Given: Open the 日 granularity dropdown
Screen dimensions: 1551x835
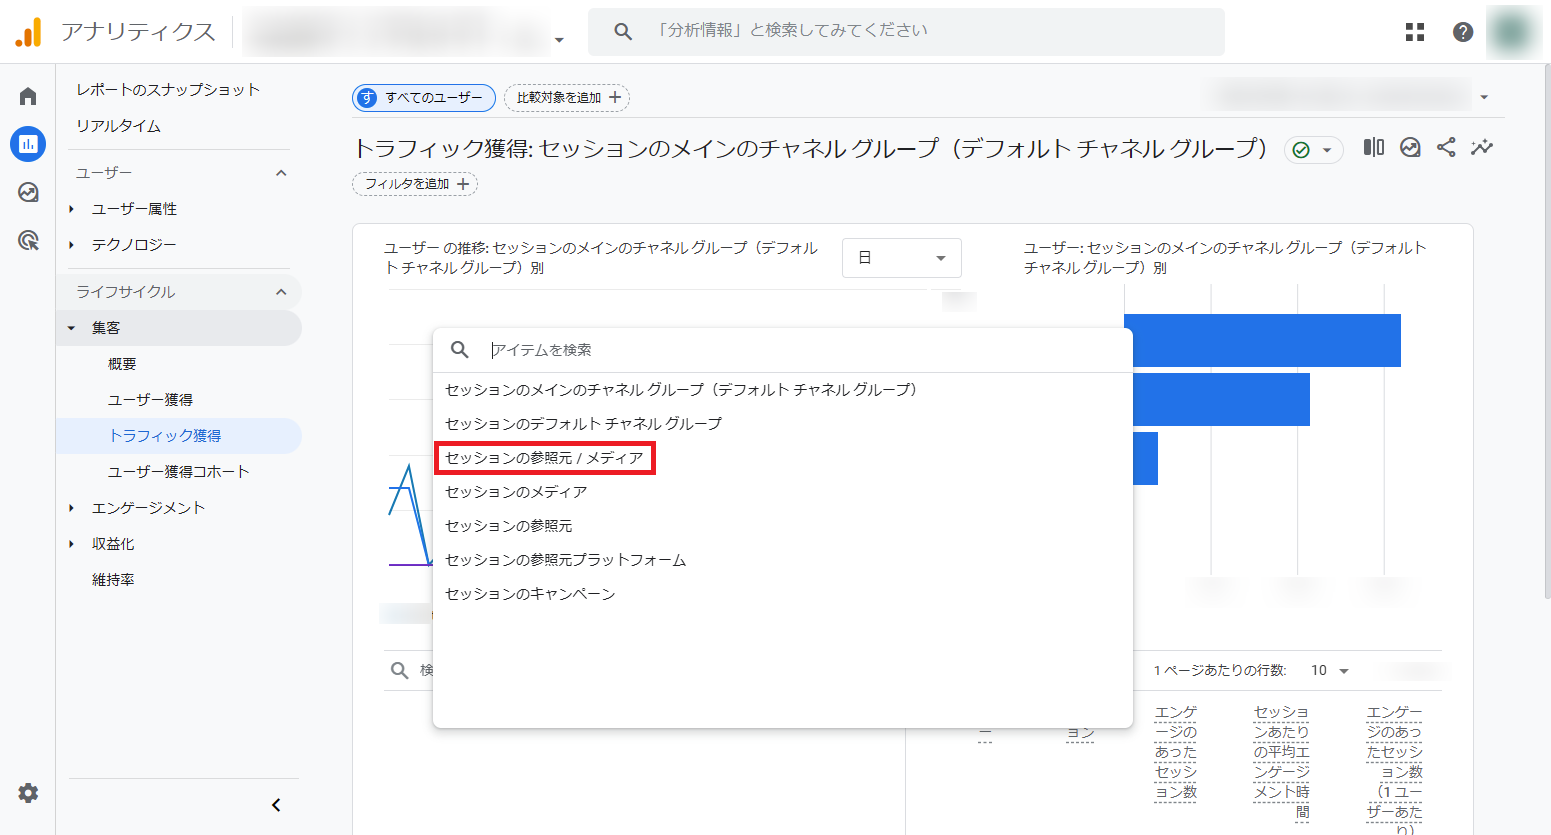Looking at the screenshot, I should coord(901,258).
